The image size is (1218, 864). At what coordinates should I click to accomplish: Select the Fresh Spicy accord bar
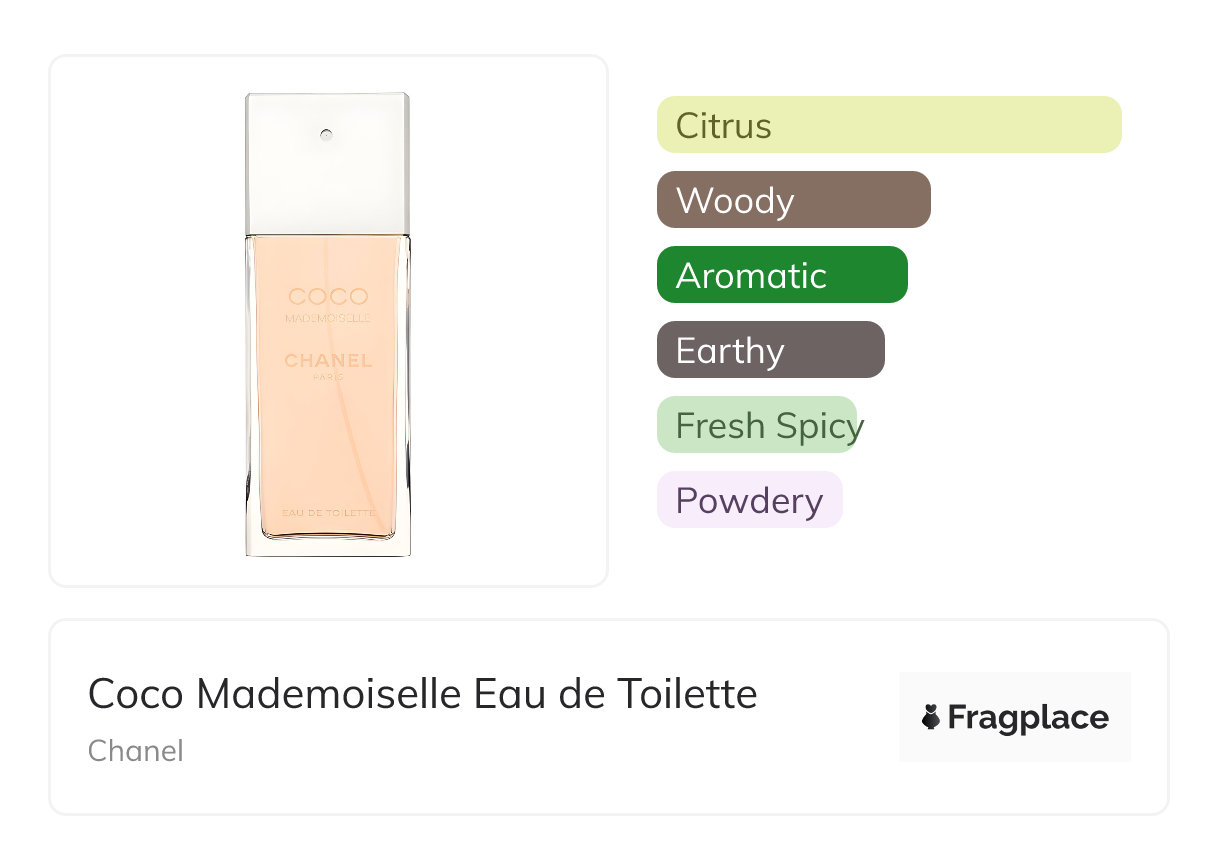[x=757, y=425]
